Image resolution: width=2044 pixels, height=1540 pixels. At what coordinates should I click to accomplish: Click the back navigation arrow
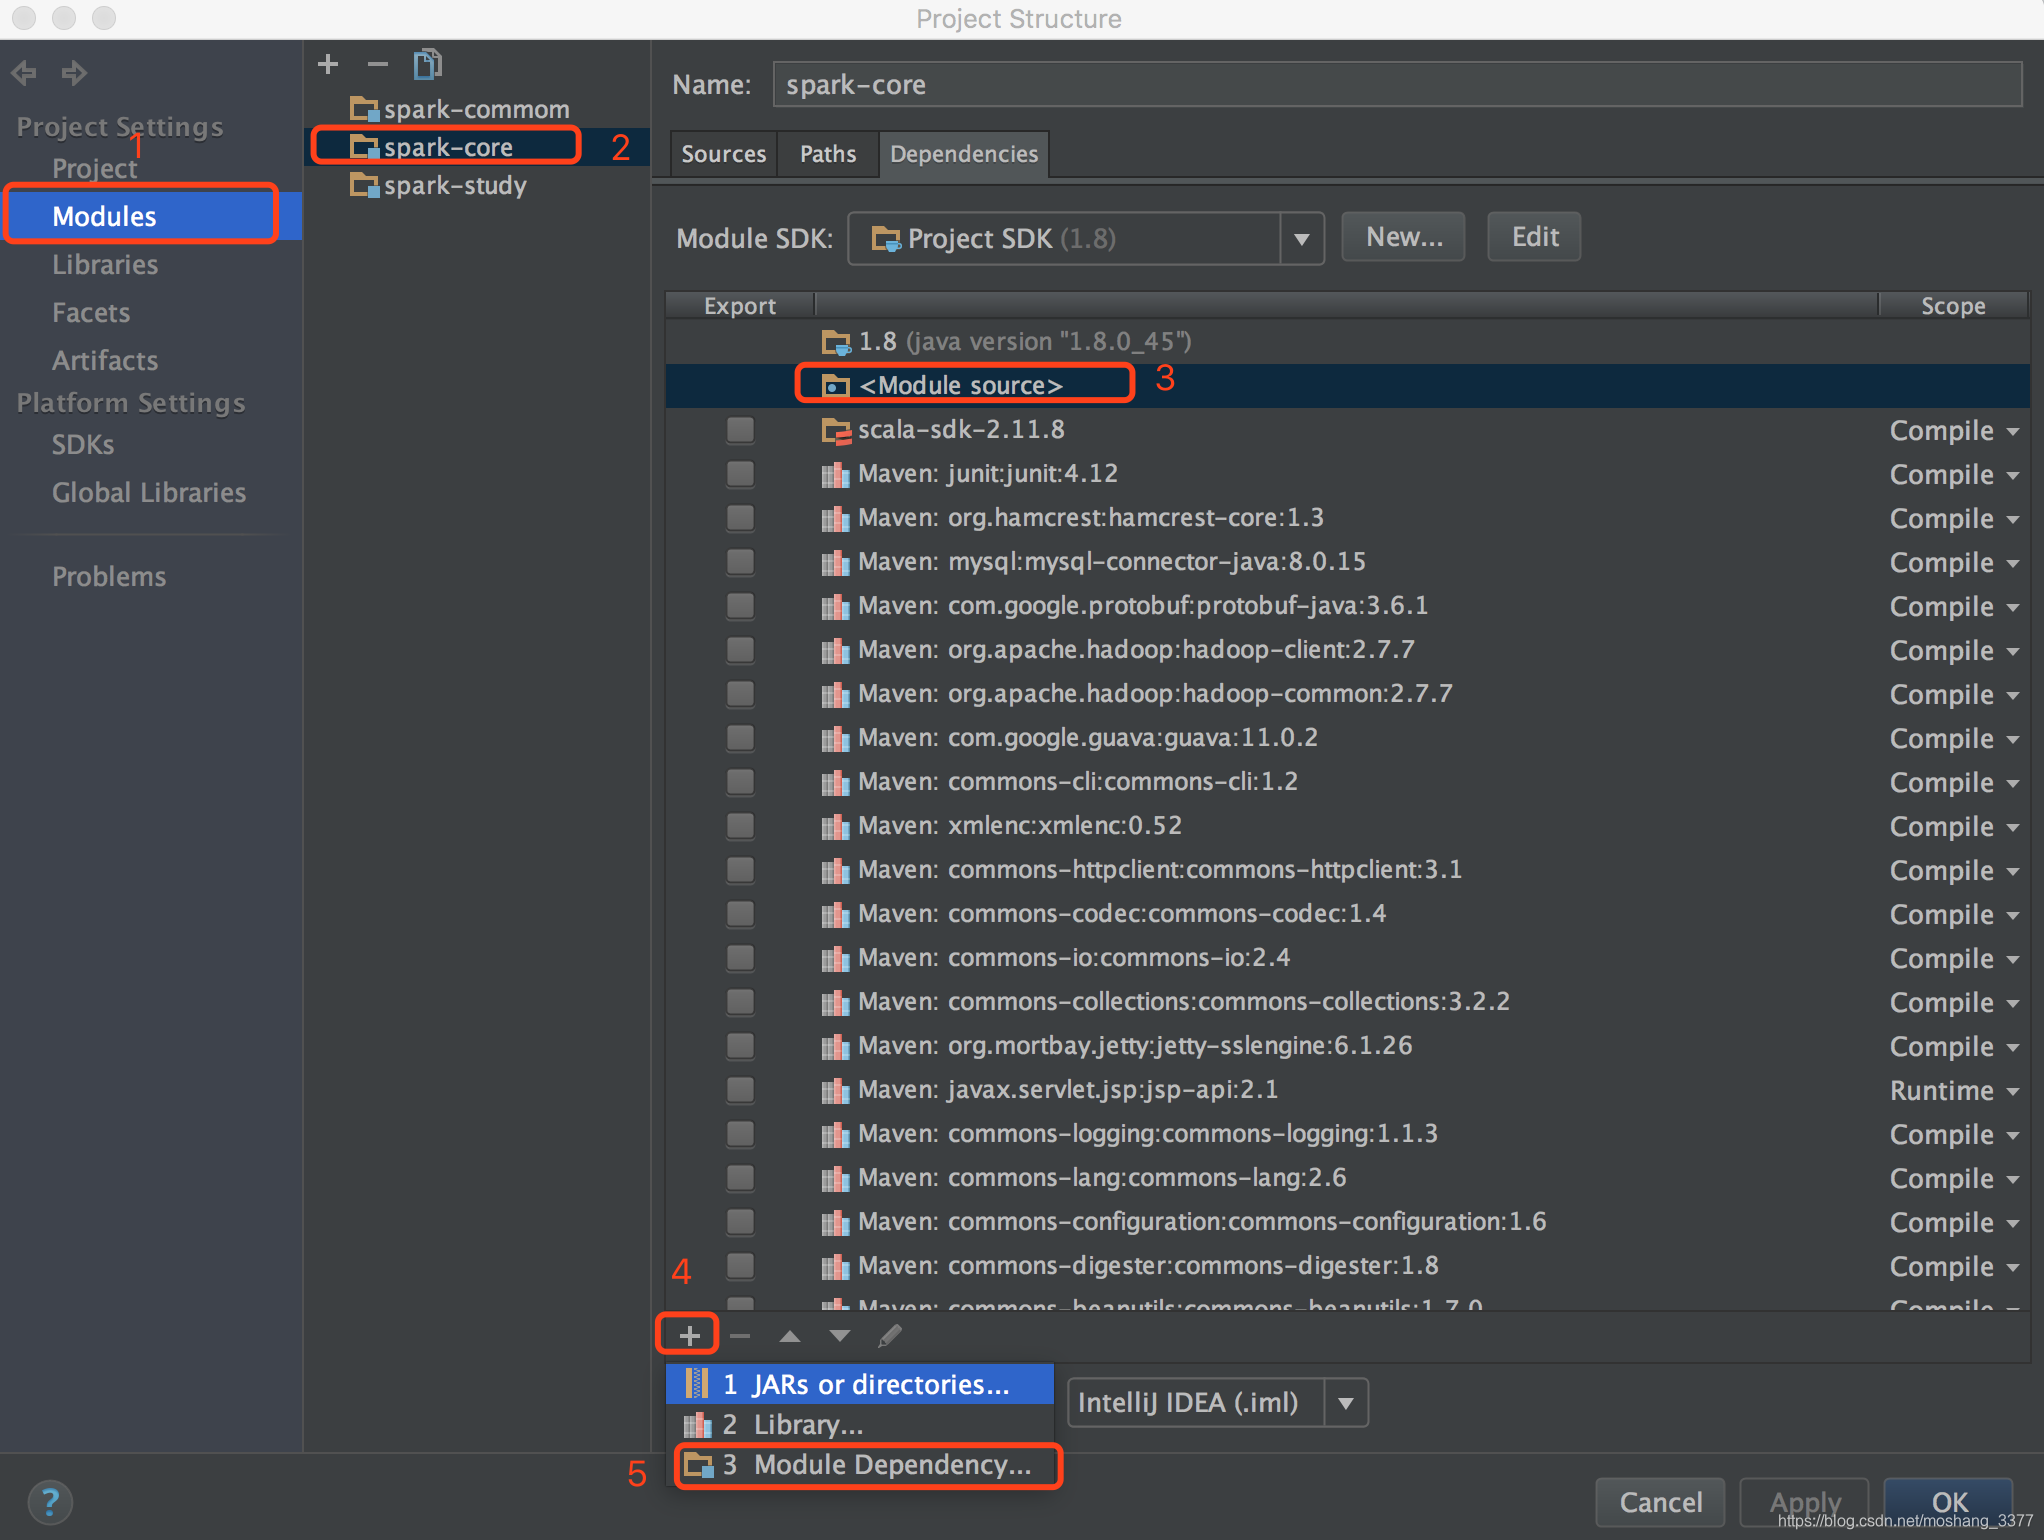[24, 73]
